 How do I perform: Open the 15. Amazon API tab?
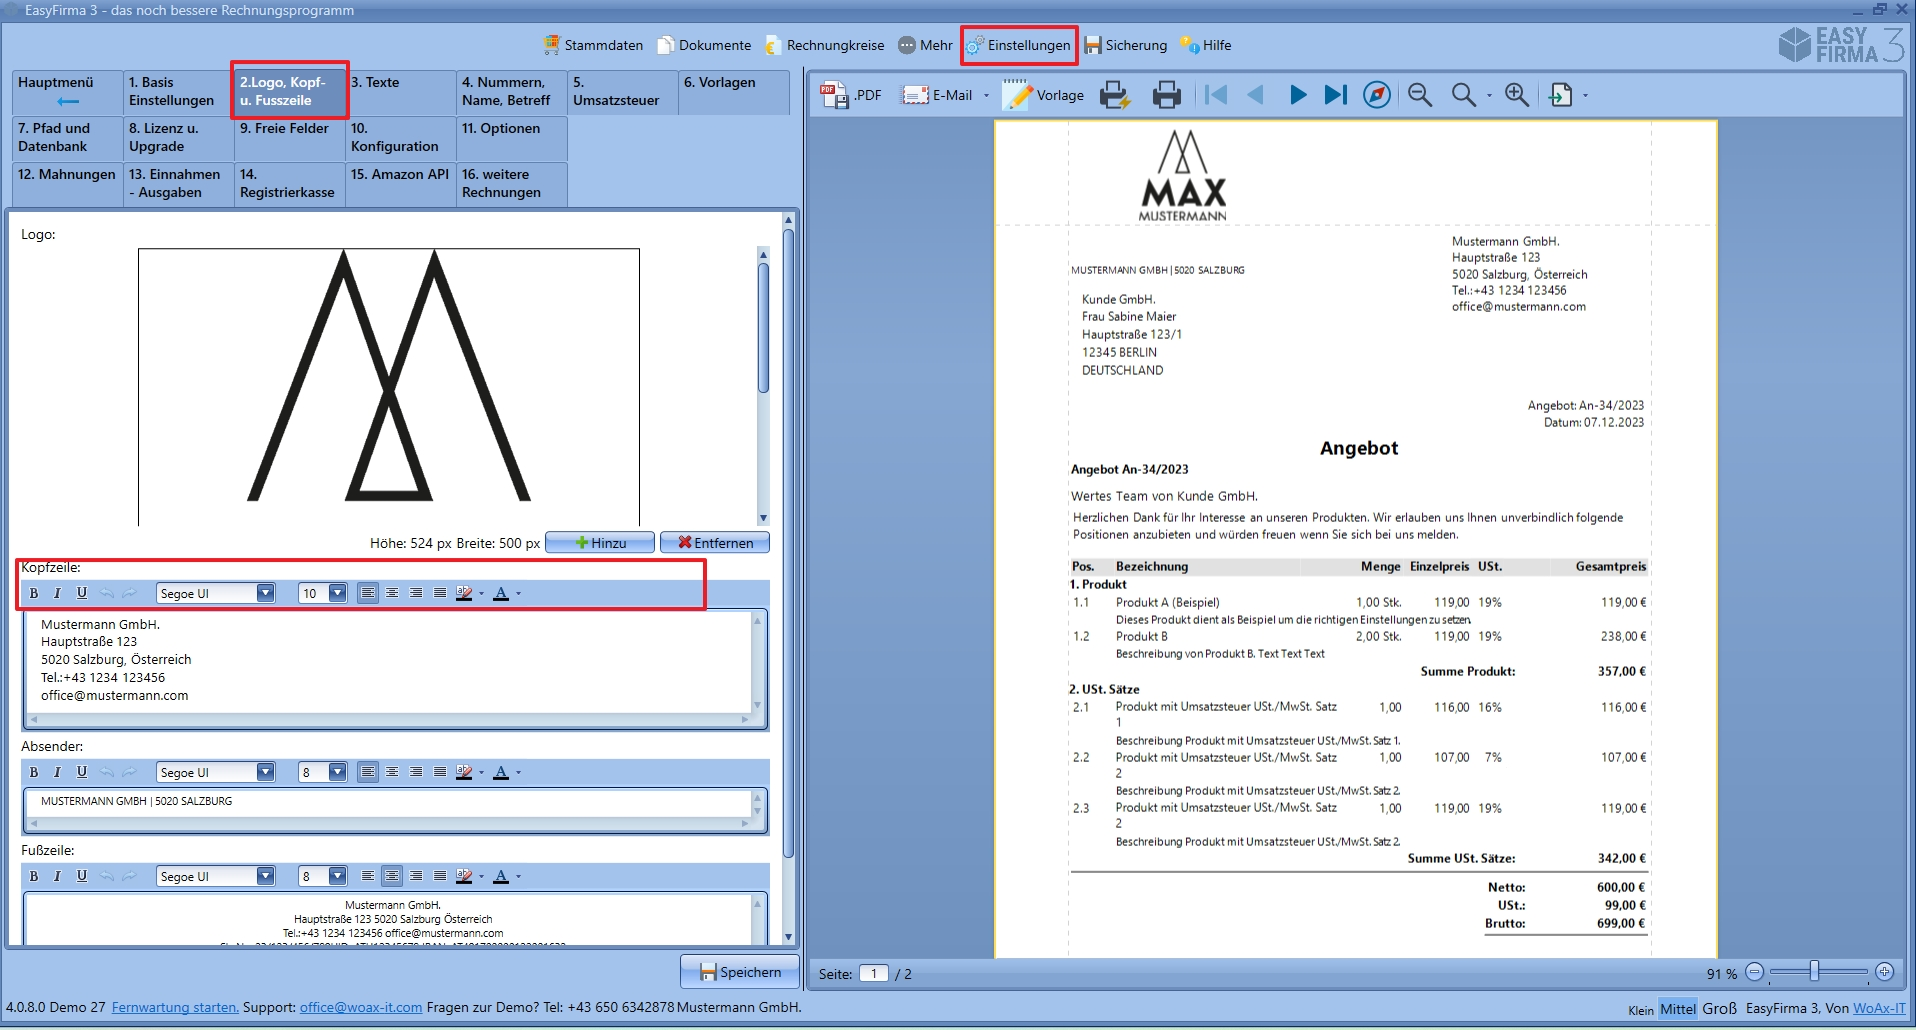(x=400, y=184)
